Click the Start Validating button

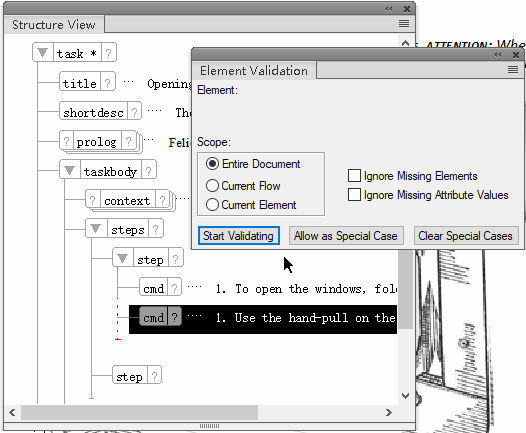pyautogui.click(x=239, y=236)
